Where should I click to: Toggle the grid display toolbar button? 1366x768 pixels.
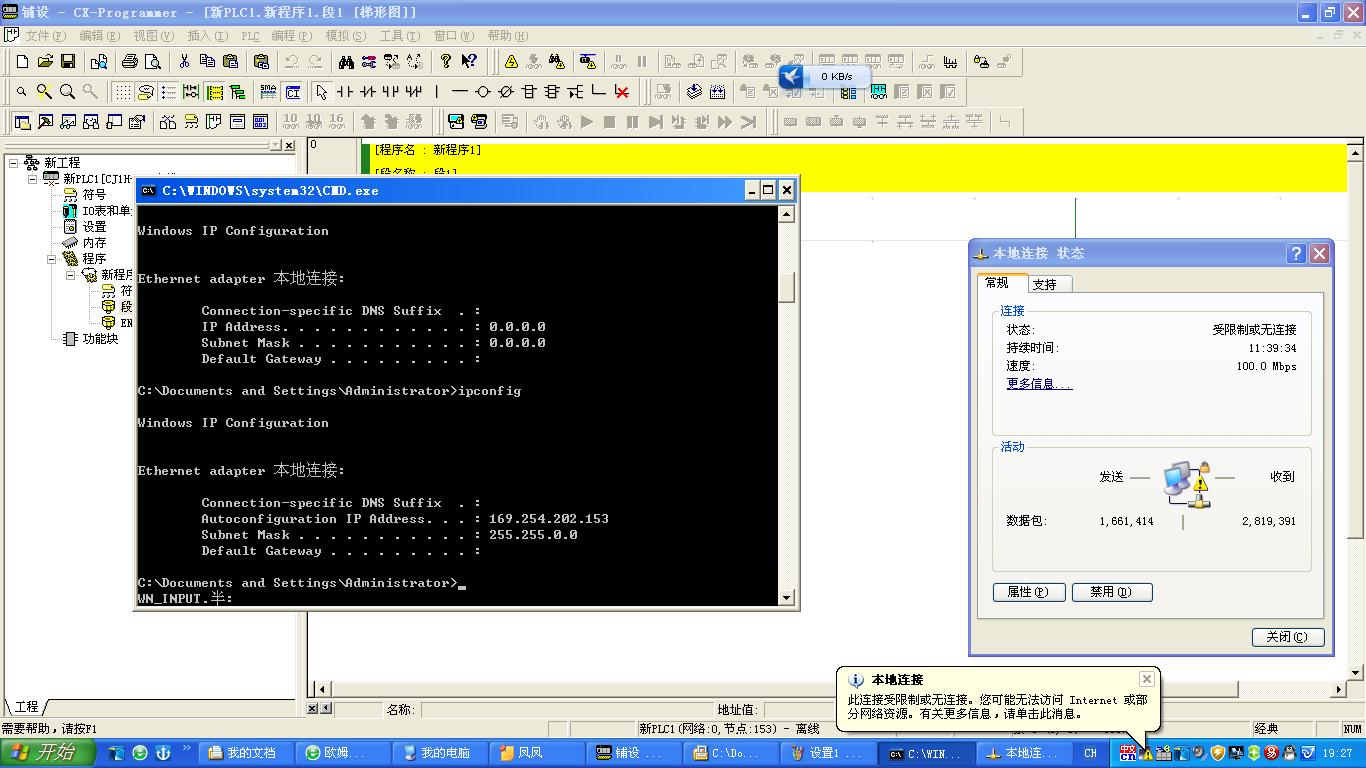point(121,92)
